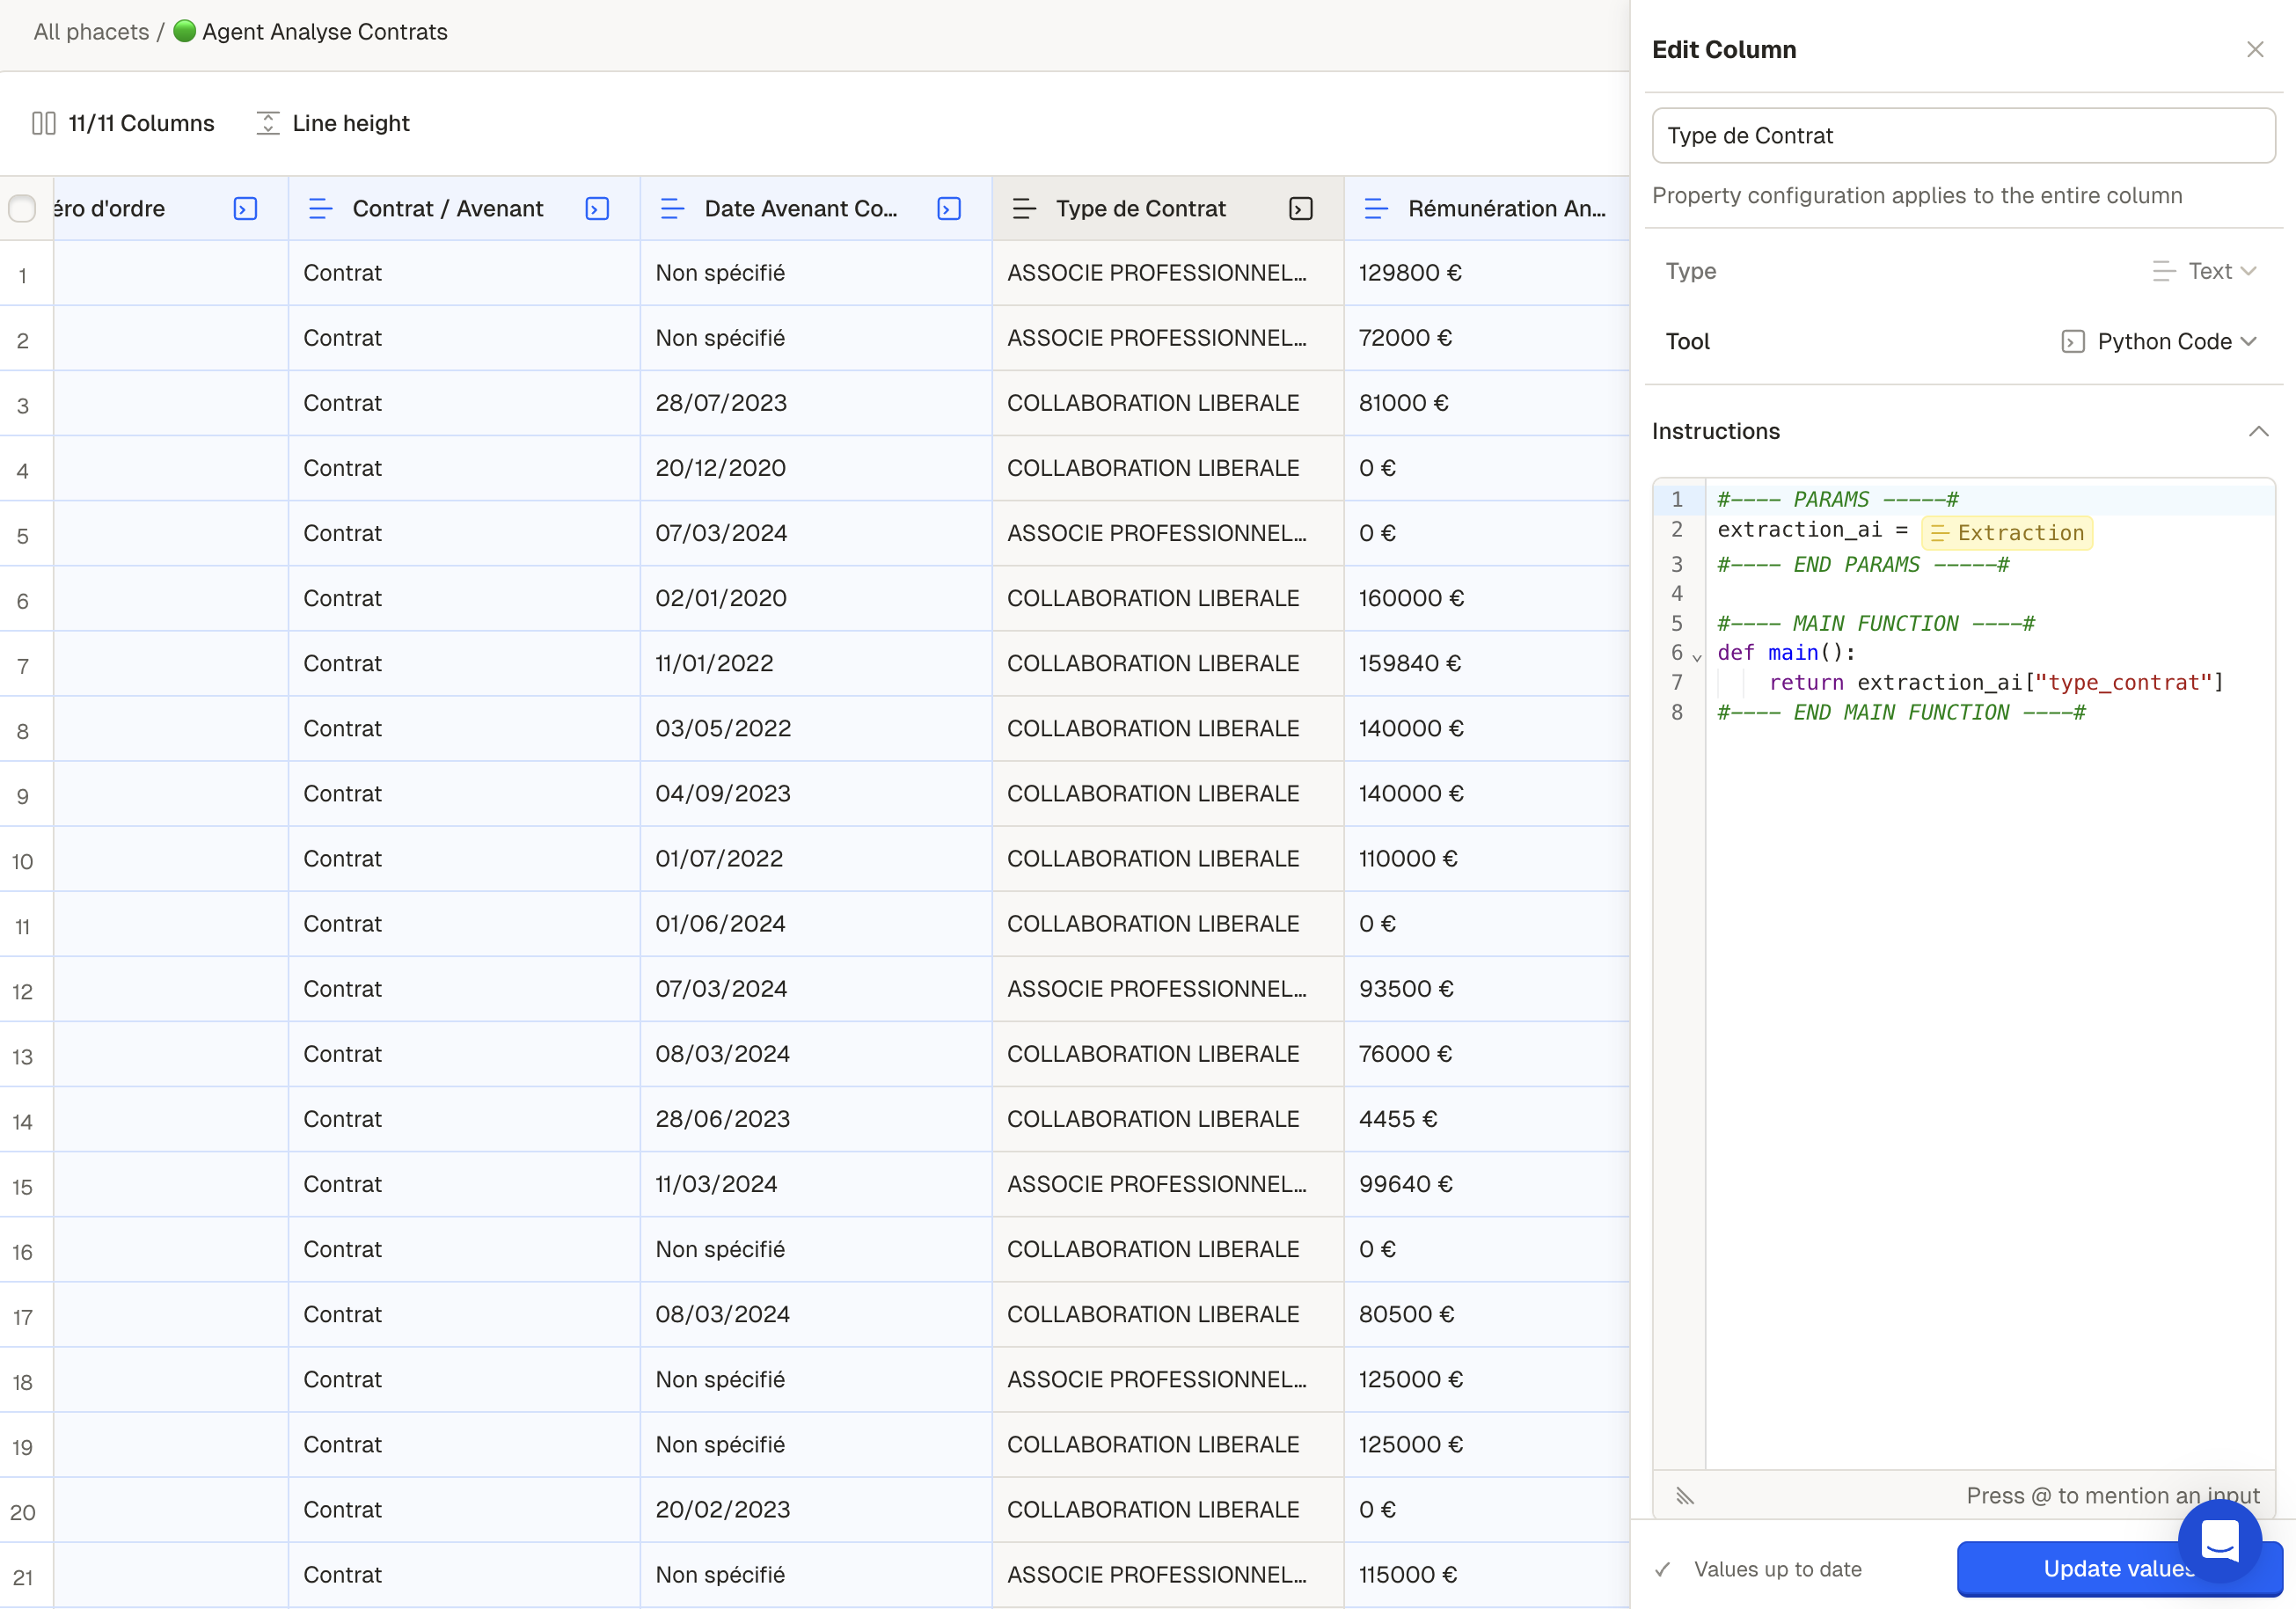Select the Contrat / Avenant column header

pyautogui.click(x=464, y=208)
